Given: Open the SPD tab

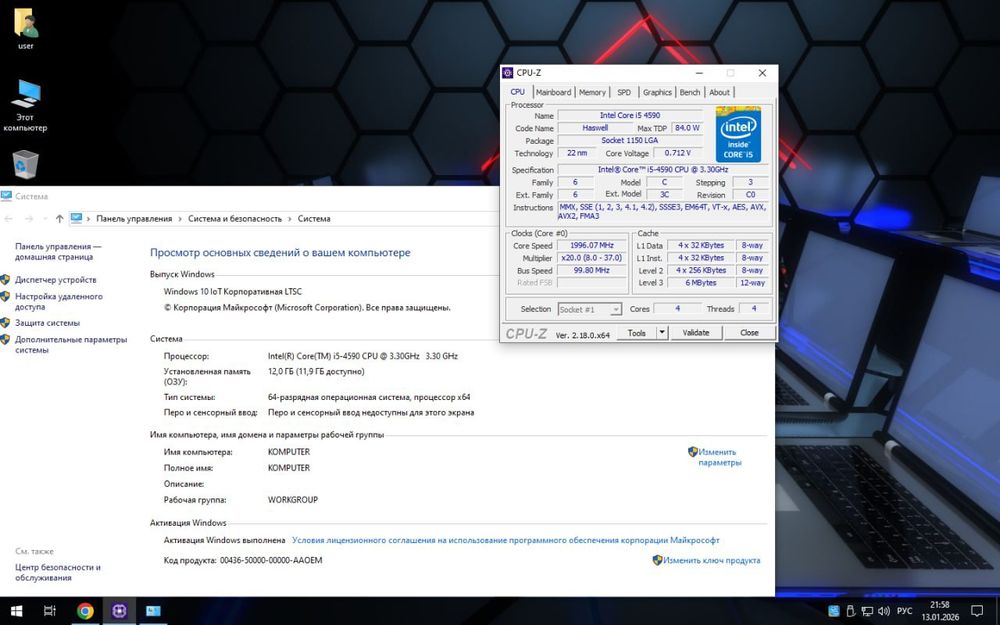Looking at the screenshot, I should click(624, 92).
